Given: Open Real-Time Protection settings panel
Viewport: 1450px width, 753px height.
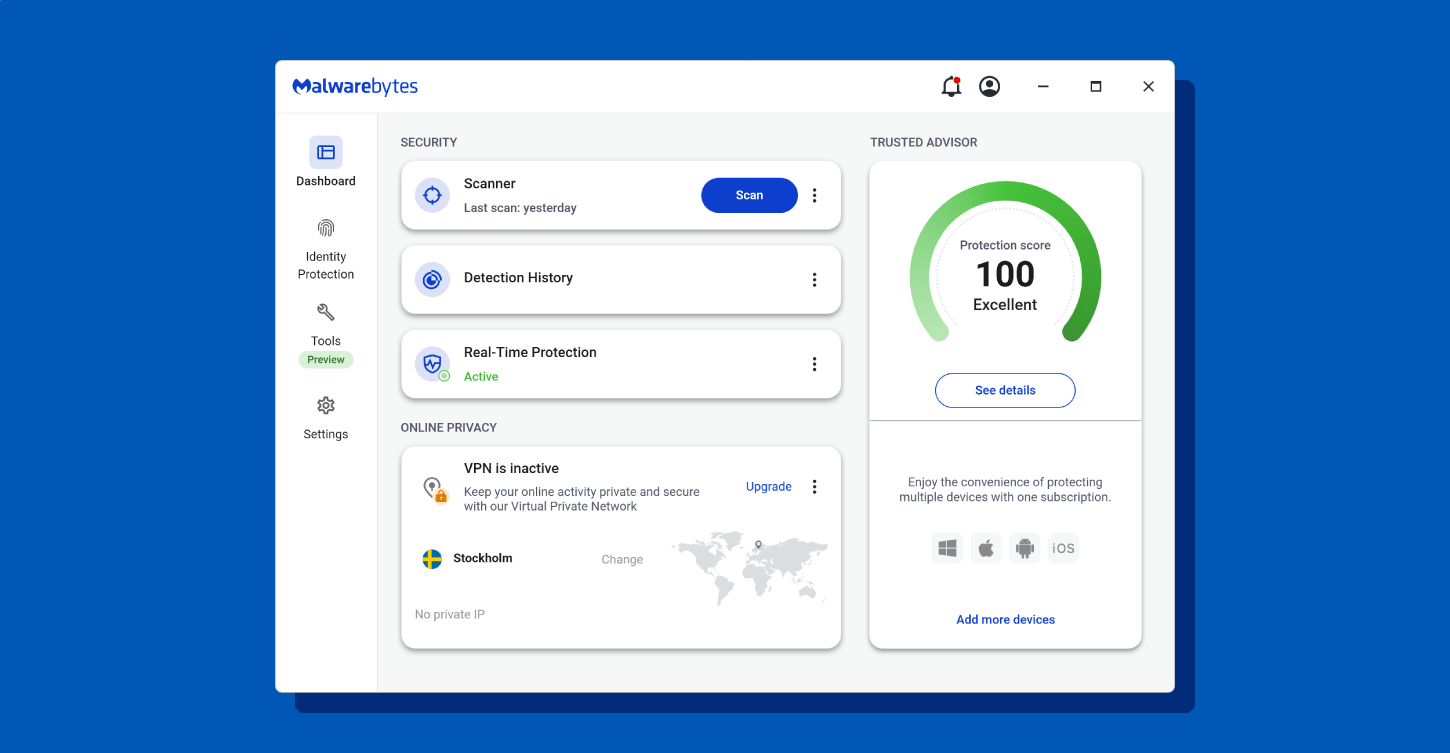Looking at the screenshot, I should 530,352.
